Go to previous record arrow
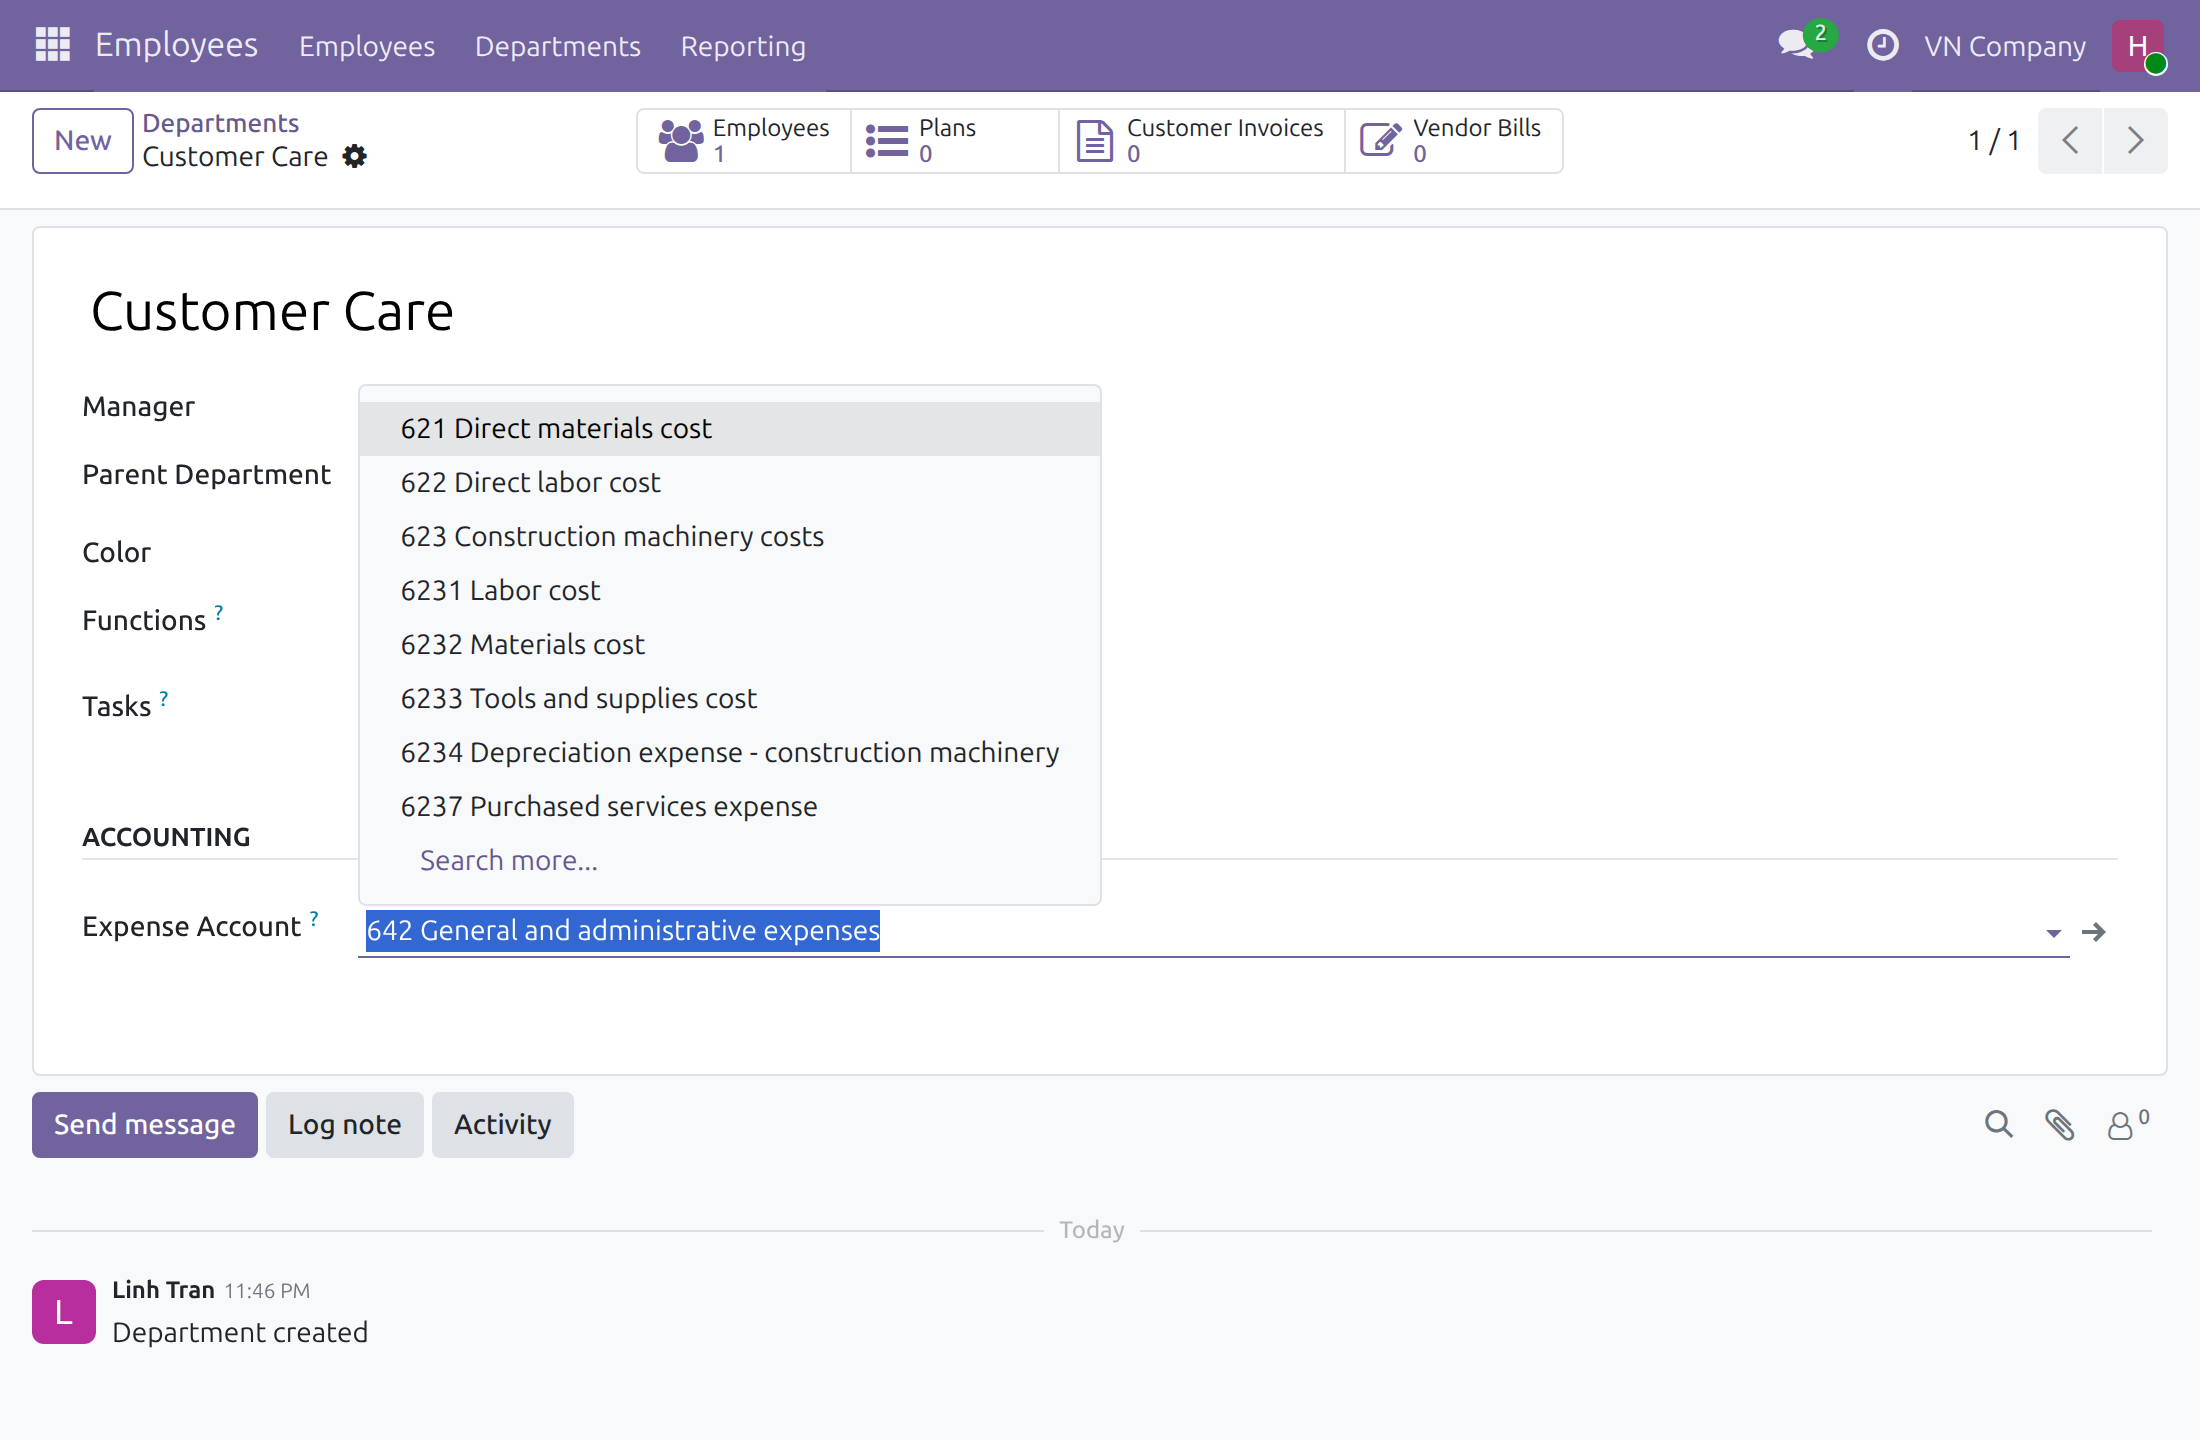 (2070, 141)
